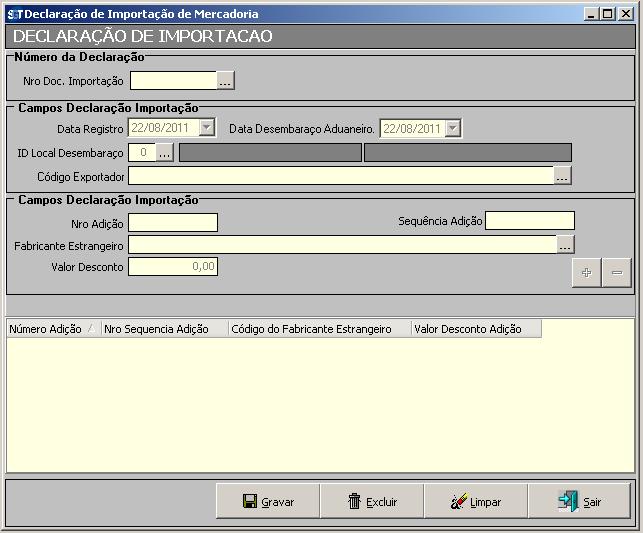Focus the Nro Adição input field

172,222
